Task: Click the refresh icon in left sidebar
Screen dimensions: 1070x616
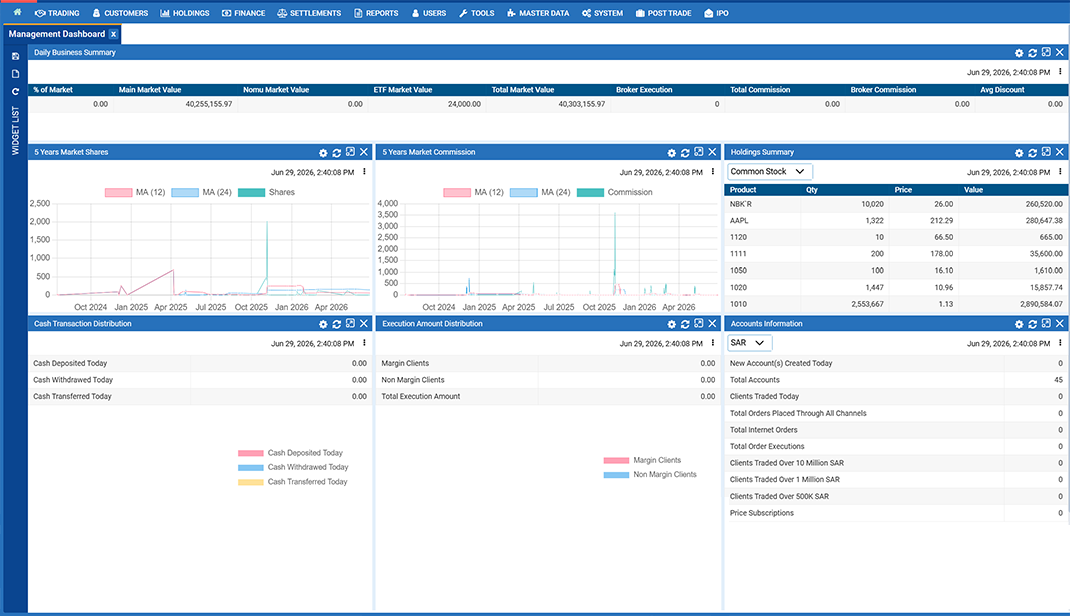Action: point(15,91)
